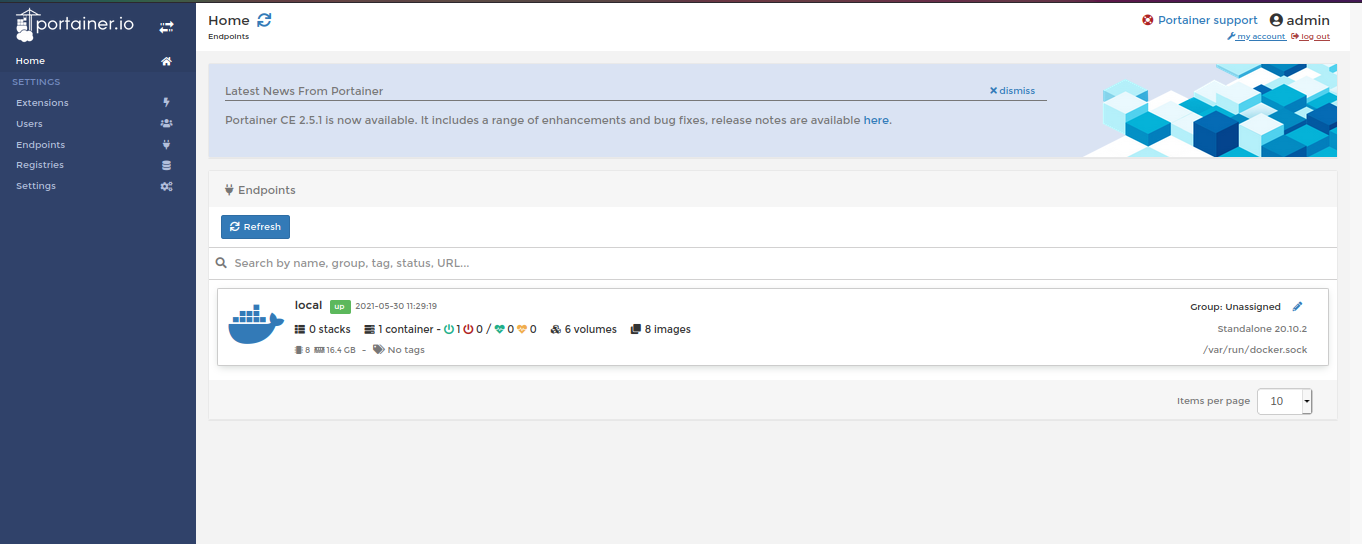Viewport: 1362px width, 544px height.
Task: Click the admin user avatar icon
Action: click(x=1276, y=20)
